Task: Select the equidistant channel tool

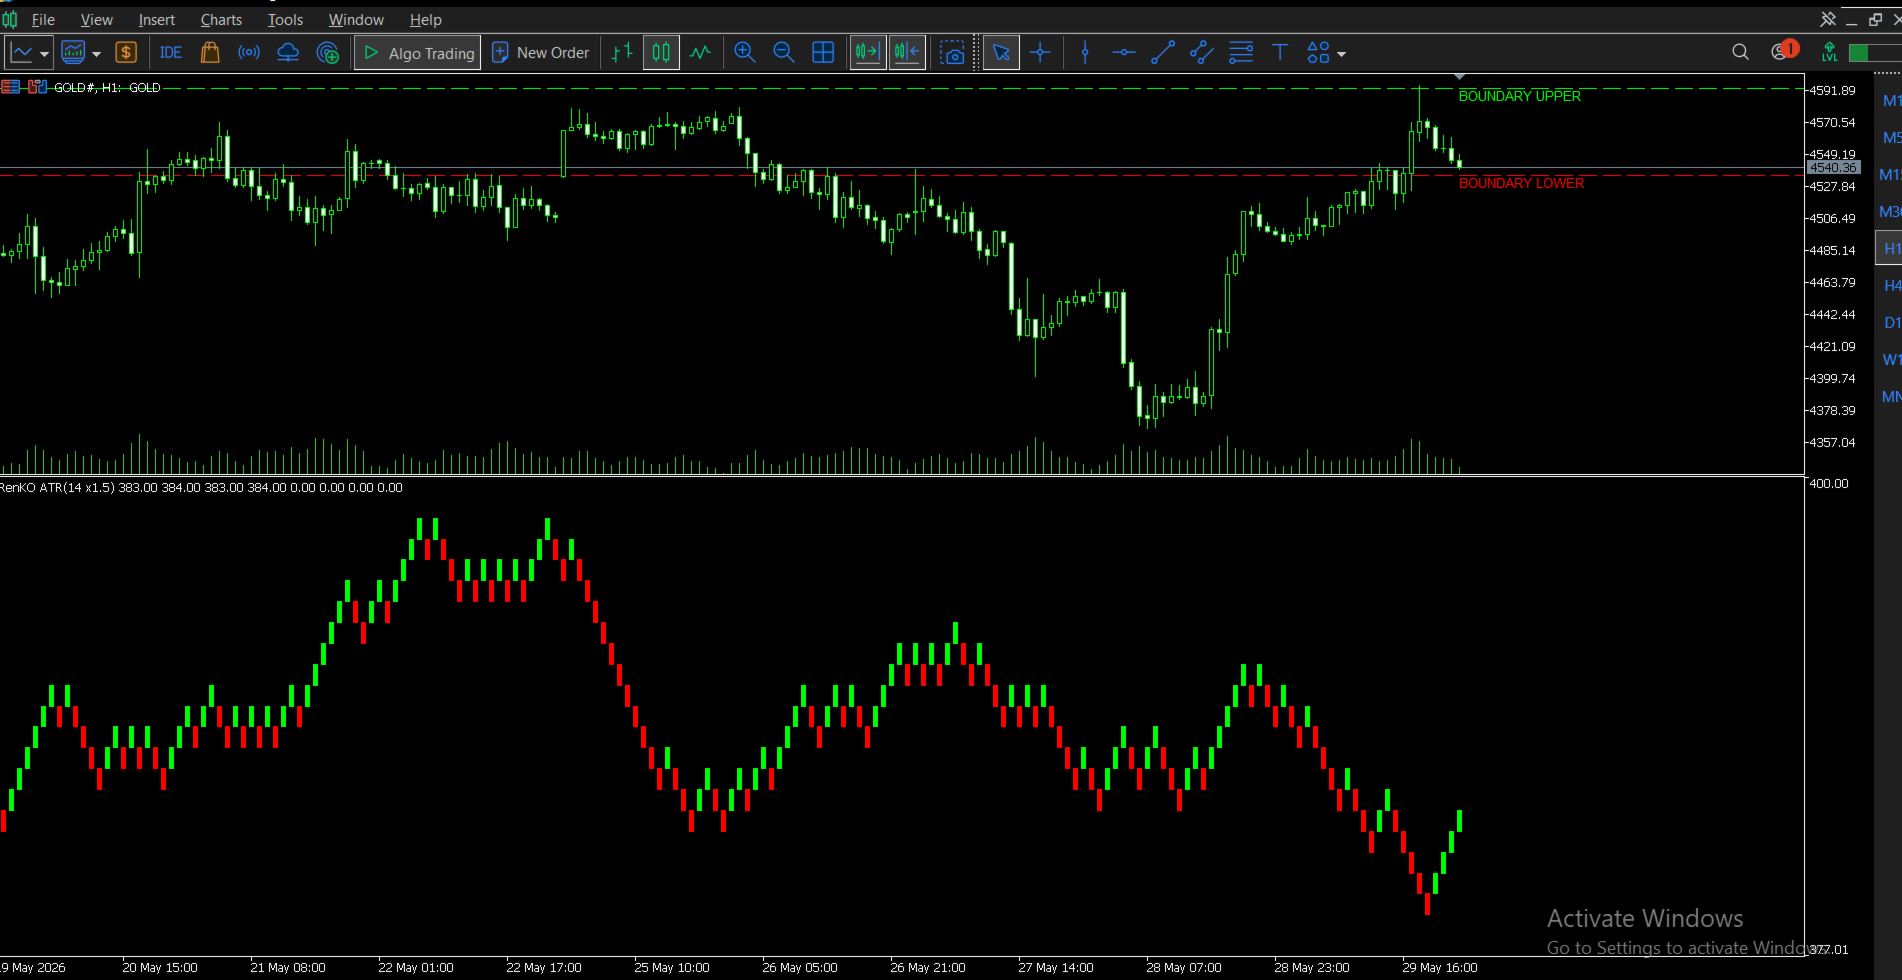Action: (x=1202, y=53)
